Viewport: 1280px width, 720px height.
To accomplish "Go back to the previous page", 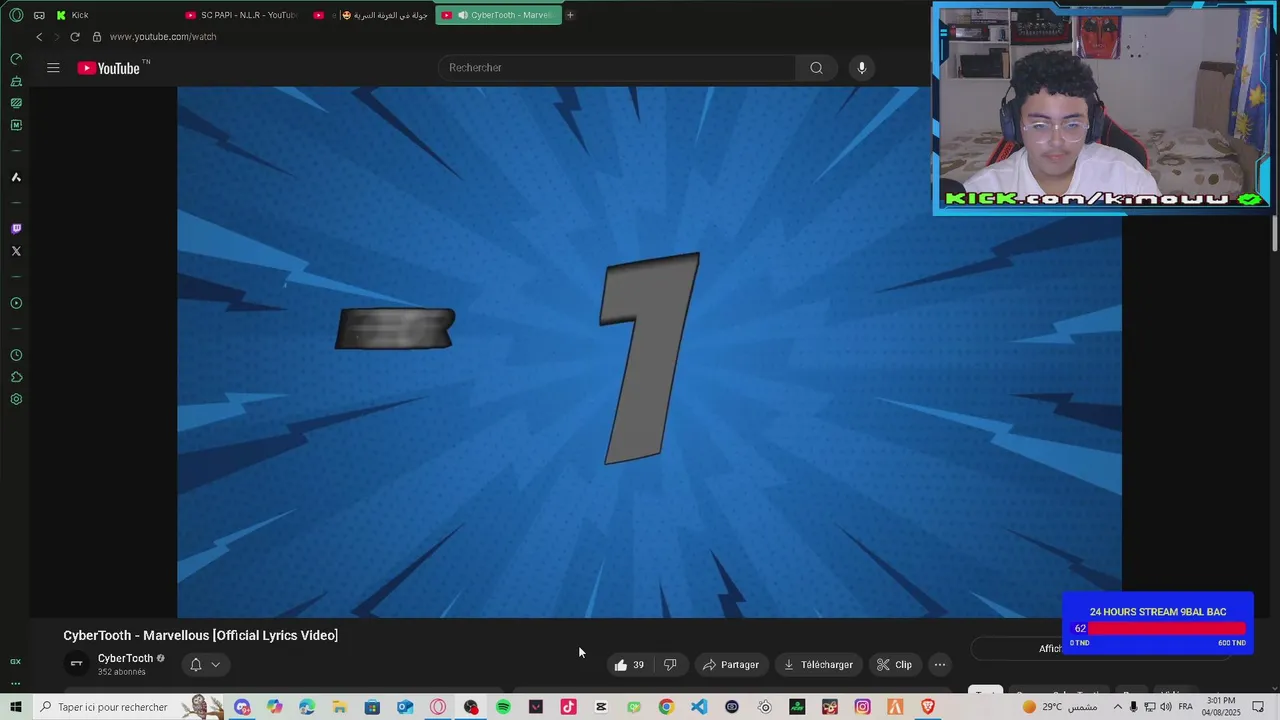I will [x=39, y=37].
